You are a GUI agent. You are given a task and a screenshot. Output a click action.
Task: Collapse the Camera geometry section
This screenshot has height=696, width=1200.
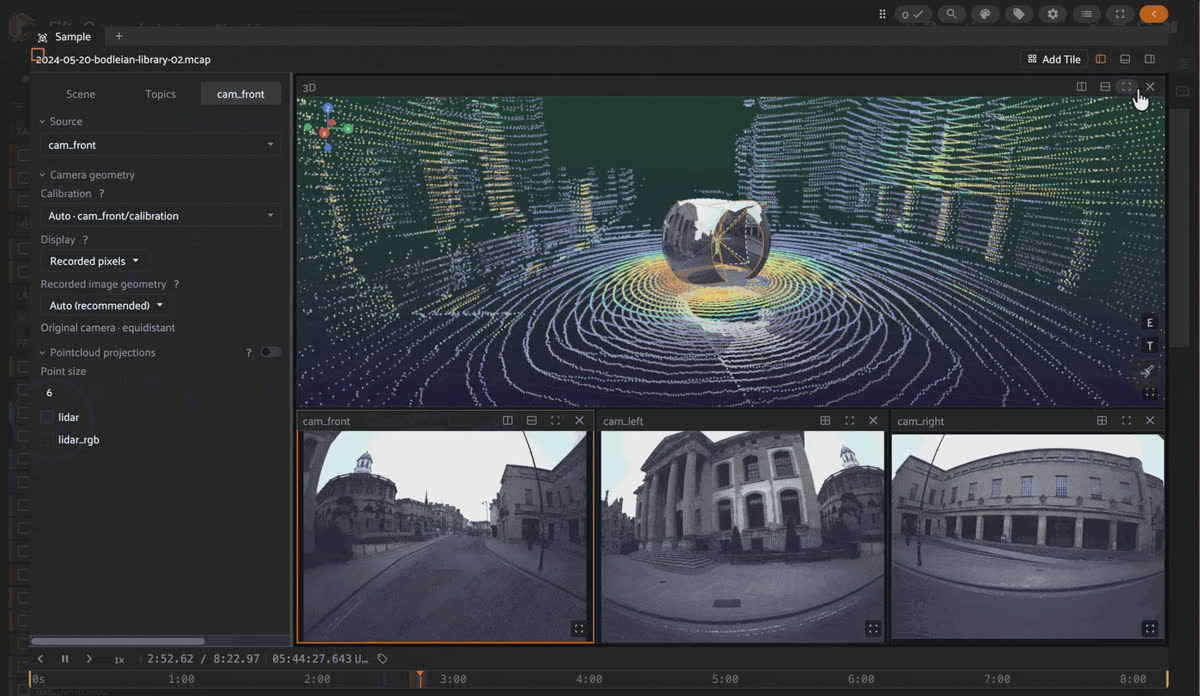click(86, 175)
